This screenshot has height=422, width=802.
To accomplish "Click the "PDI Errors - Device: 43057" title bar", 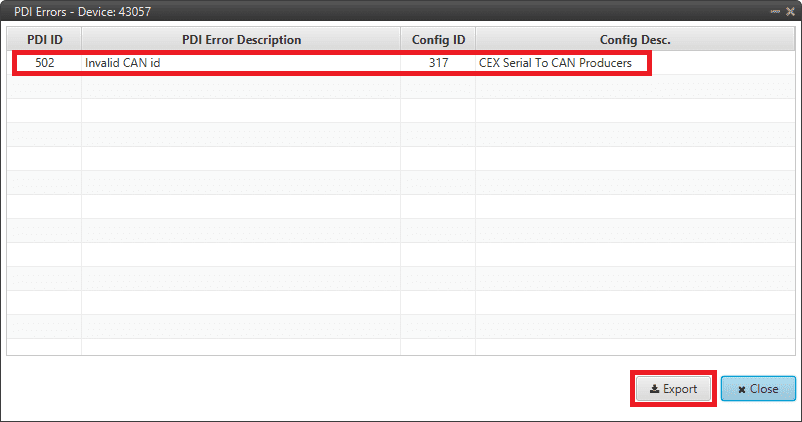I will [x=300, y=10].
